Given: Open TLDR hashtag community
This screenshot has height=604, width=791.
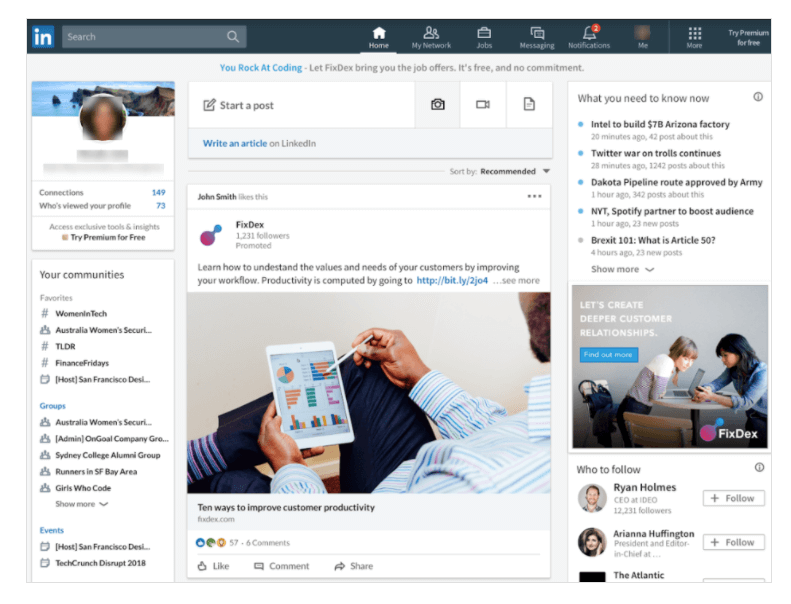Looking at the screenshot, I should coord(58,346).
